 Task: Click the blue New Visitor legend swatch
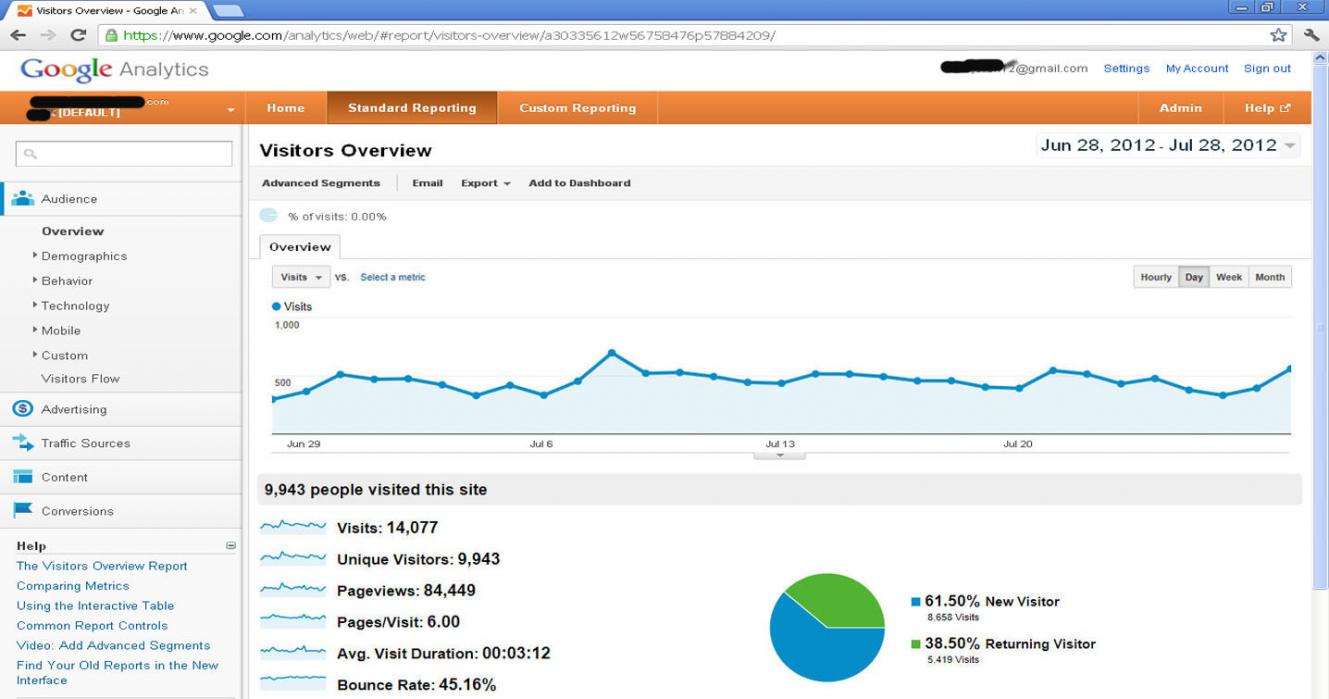pos(915,602)
